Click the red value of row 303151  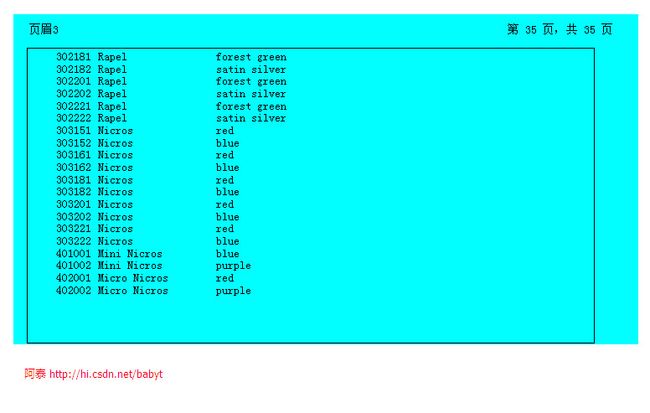pos(225,131)
